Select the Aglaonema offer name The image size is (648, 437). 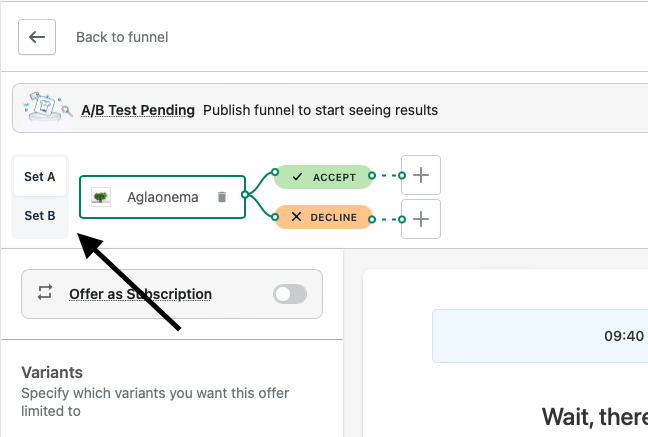tap(163, 197)
